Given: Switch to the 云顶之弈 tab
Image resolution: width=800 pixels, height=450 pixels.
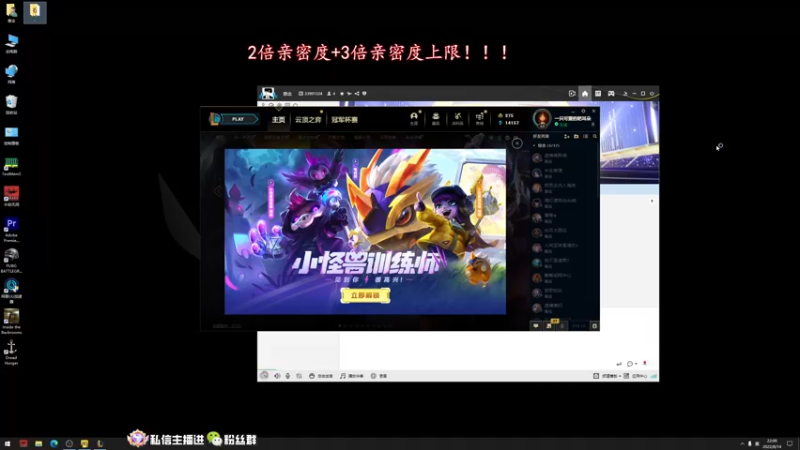Looking at the screenshot, I should point(308,119).
